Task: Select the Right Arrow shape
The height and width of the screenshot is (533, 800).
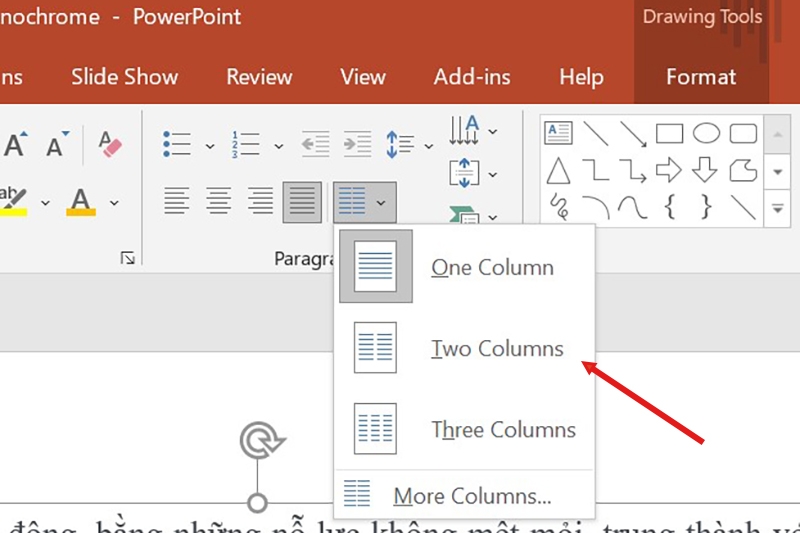Action: pos(669,170)
